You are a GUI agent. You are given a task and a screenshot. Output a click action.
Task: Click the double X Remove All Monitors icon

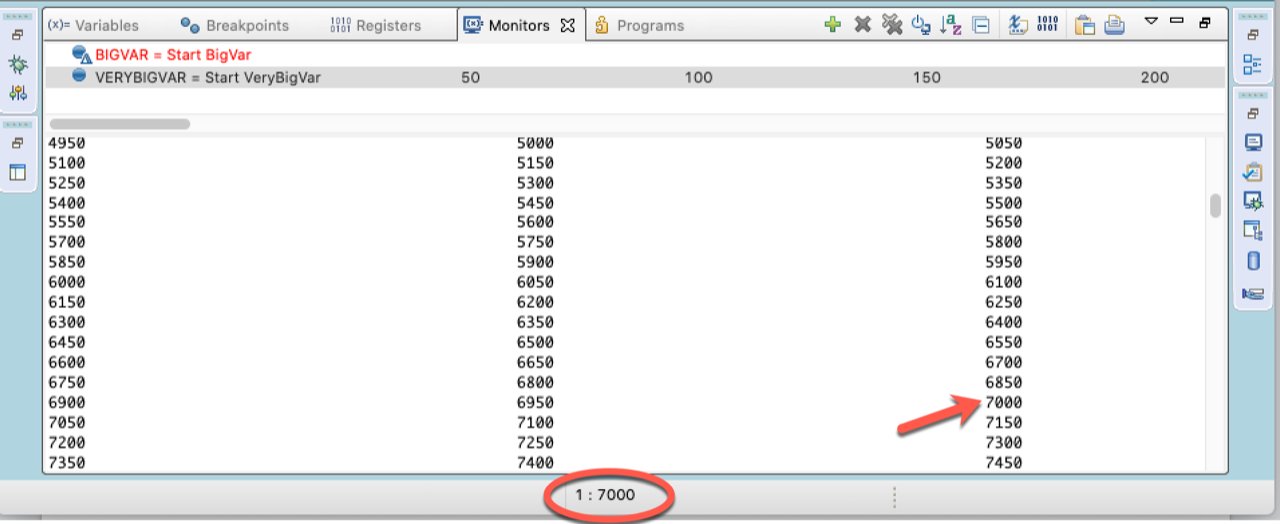pyautogui.click(x=891, y=25)
